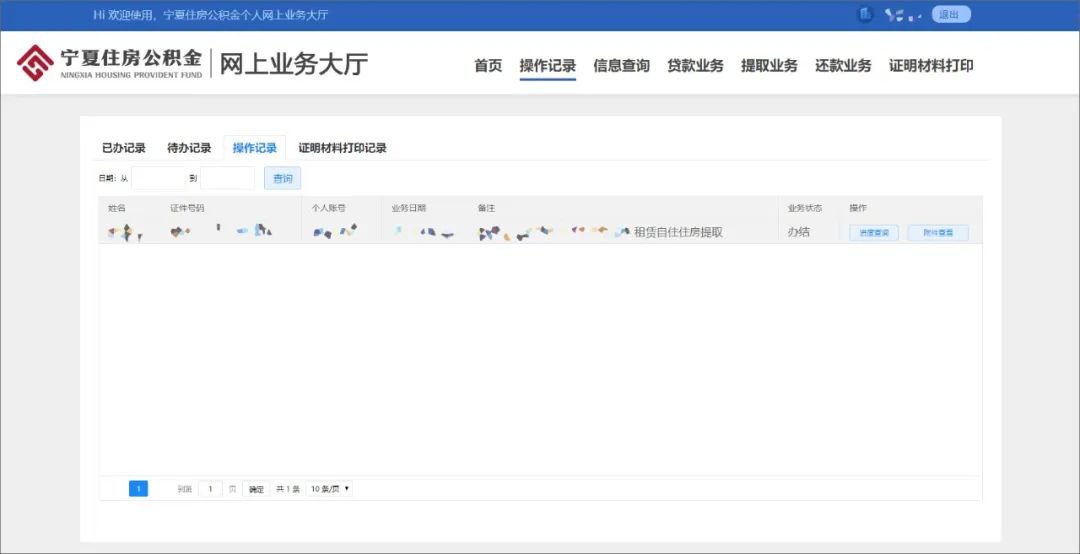Select 信息查询 in the navigation bar
1080x554 pixels.
click(621, 66)
